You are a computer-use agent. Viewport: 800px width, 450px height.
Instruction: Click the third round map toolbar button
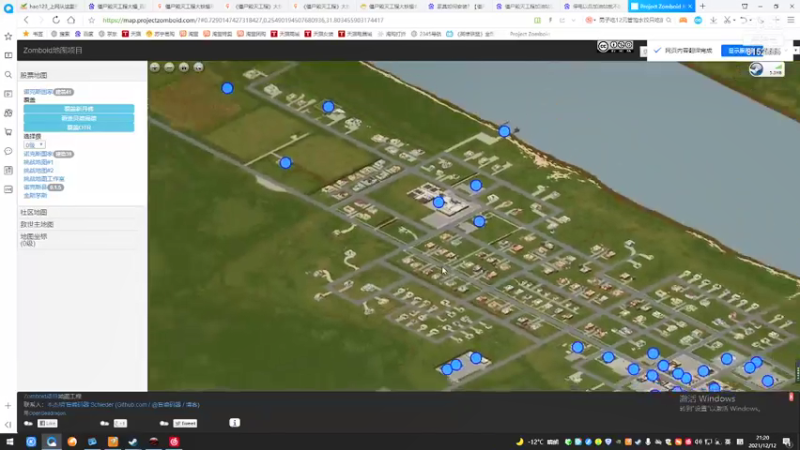tap(184, 67)
